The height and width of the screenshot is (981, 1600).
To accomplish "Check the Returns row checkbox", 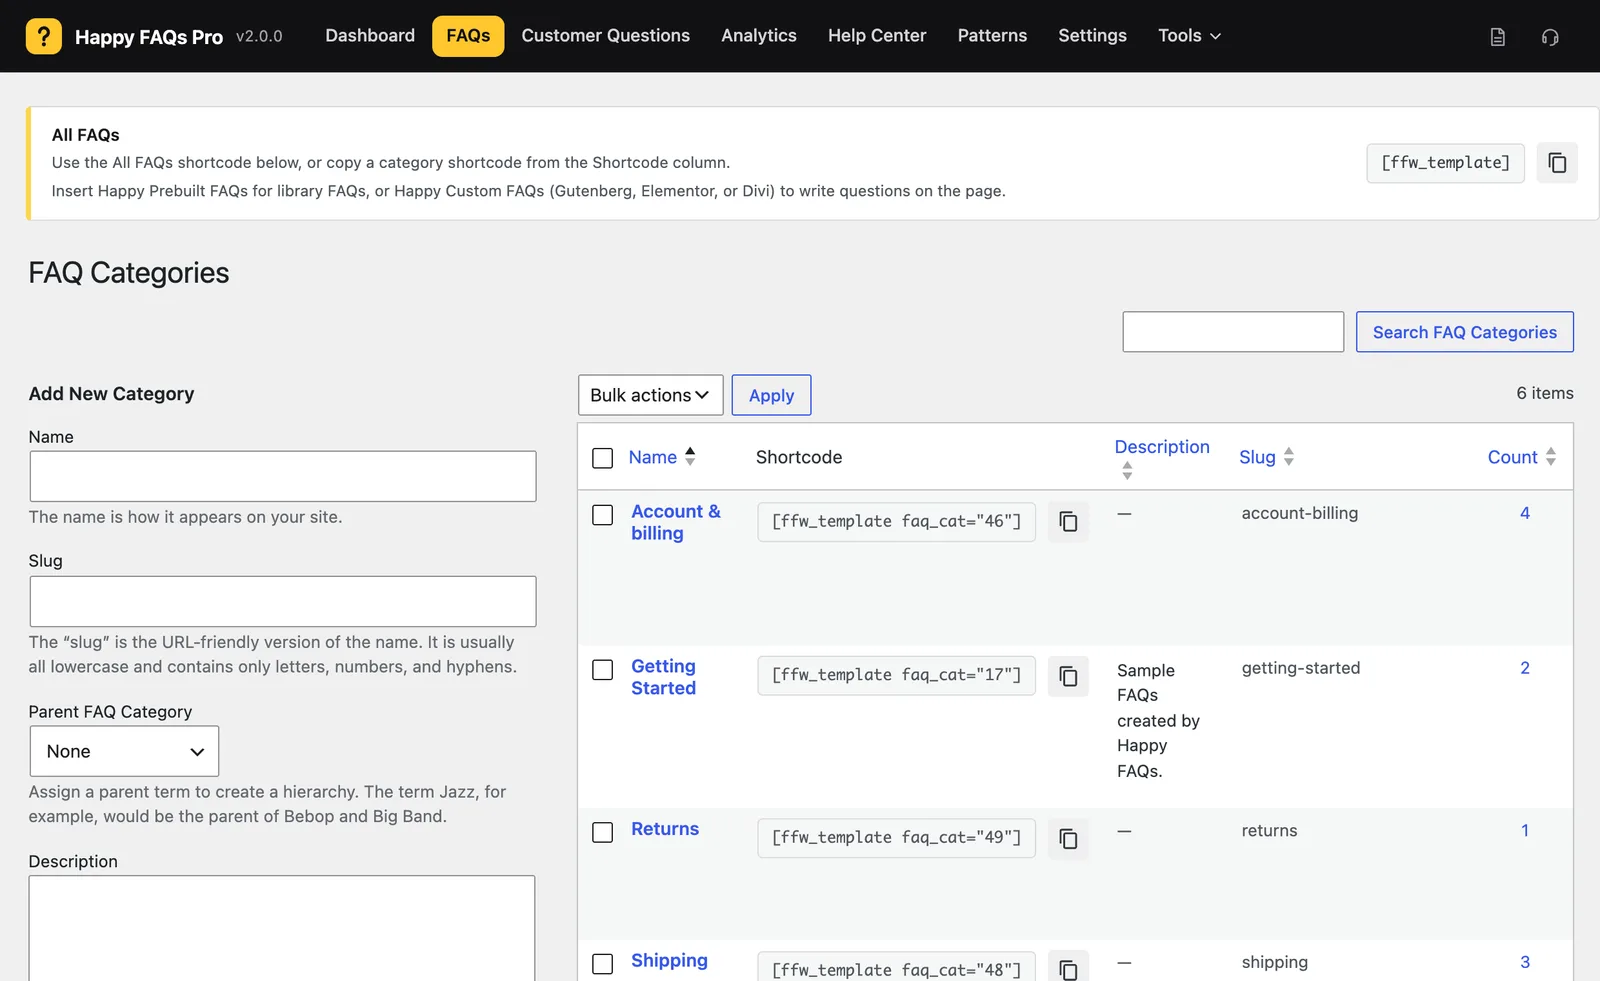I will [602, 832].
